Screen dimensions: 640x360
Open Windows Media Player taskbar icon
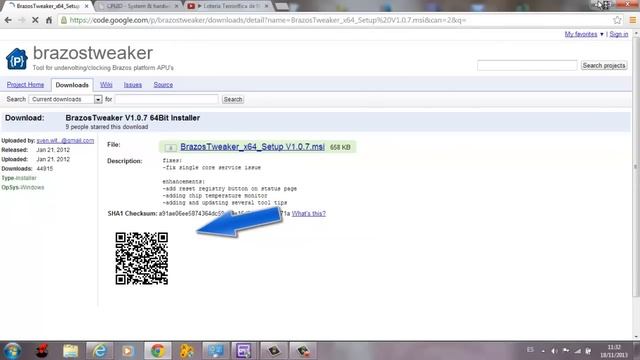pyautogui.click(x=128, y=351)
